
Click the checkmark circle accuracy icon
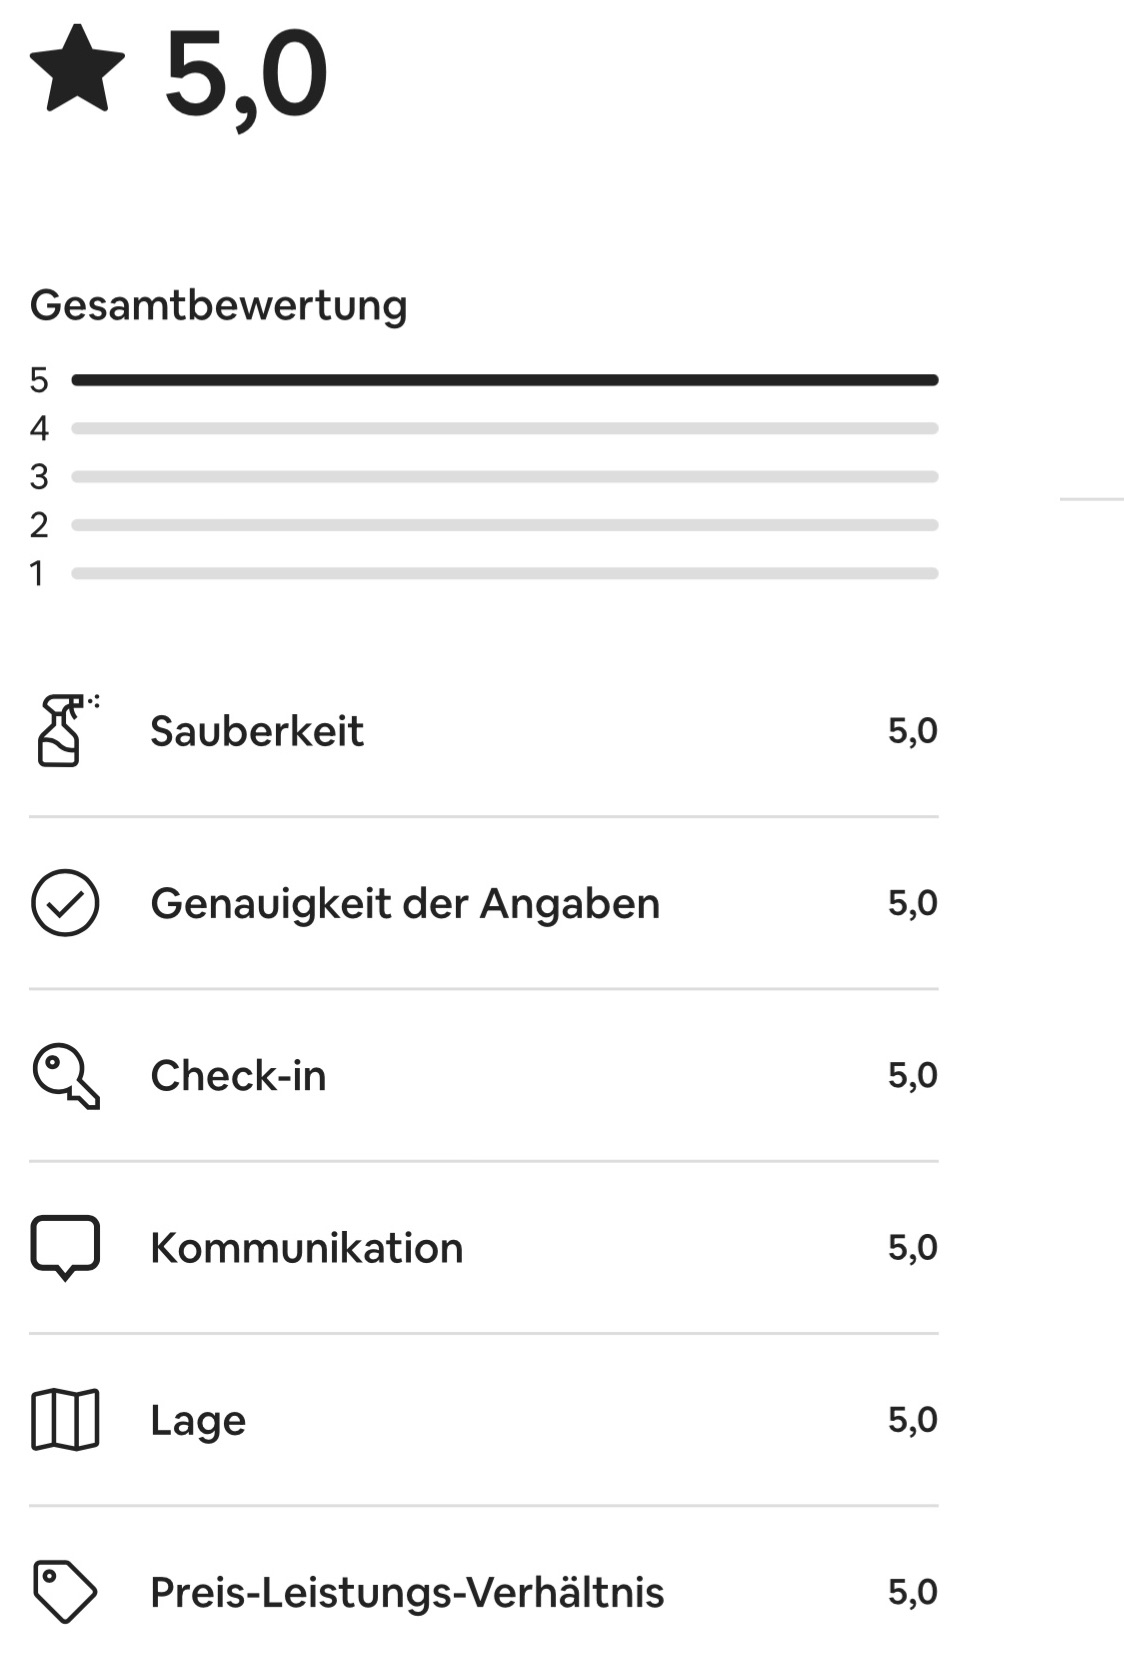tap(65, 903)
